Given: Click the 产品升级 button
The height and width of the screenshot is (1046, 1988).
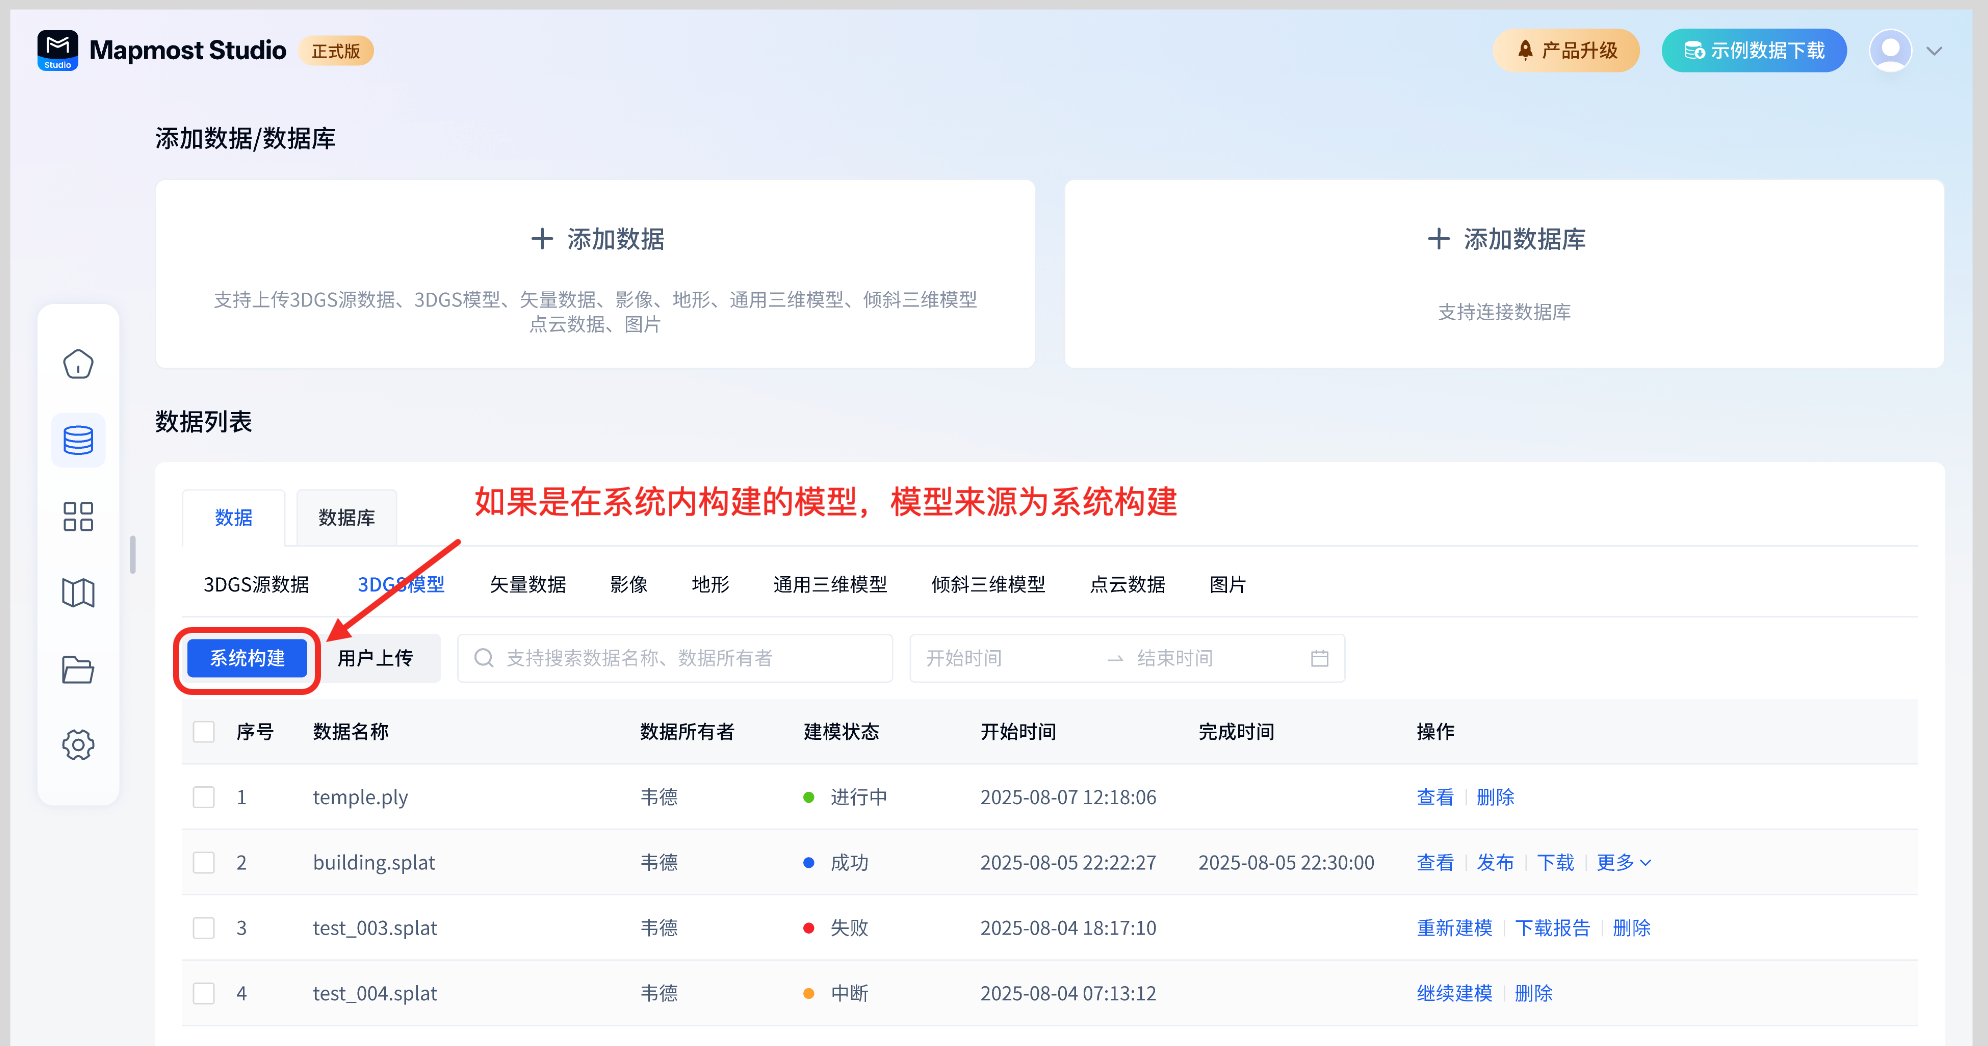Looking at the screenshot, I should click(x=1566, y=51).
